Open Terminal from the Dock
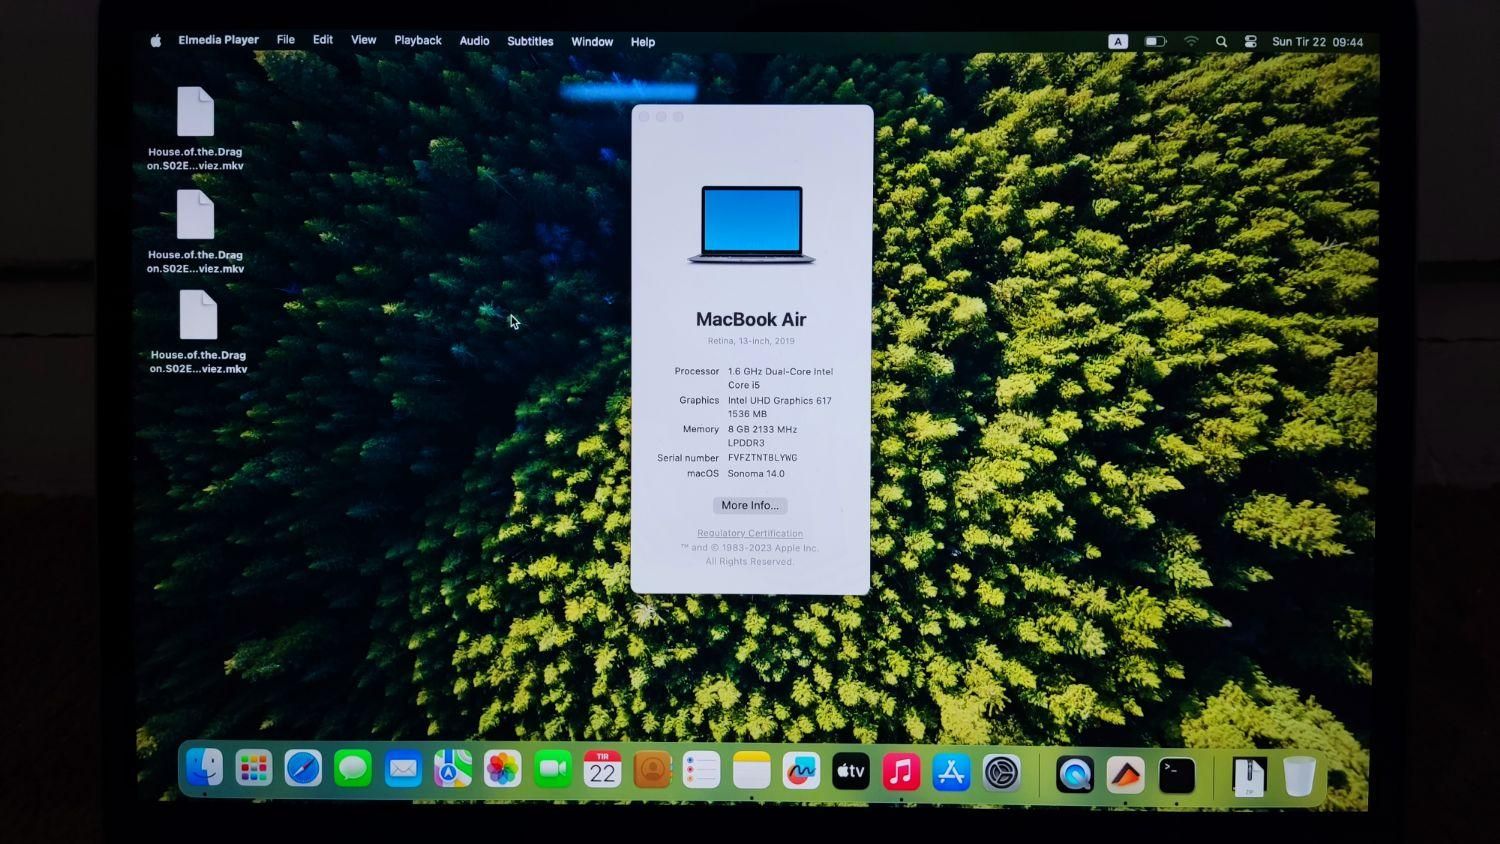1500x844 pixels. (1177, 775)
